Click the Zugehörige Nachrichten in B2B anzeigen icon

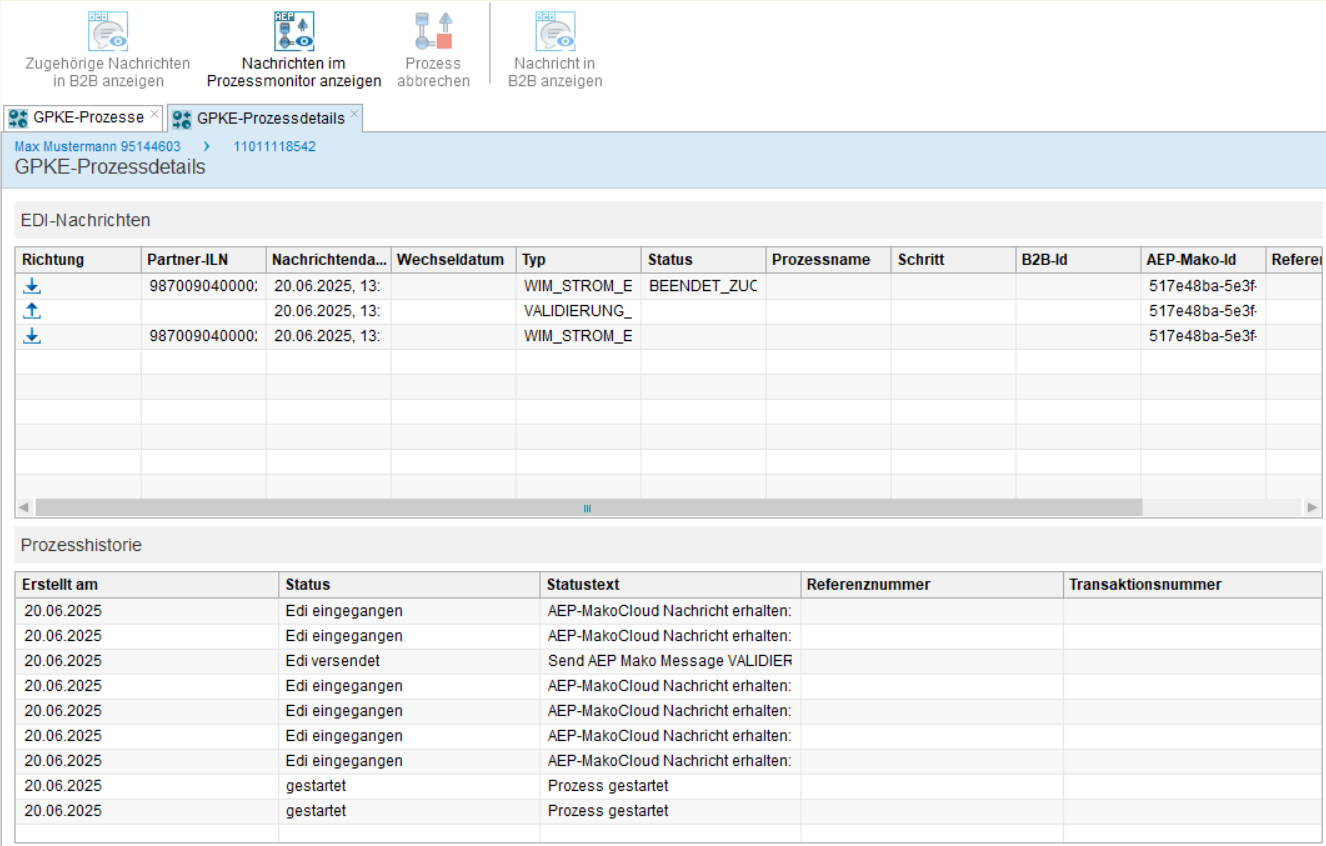coord(108,31)
